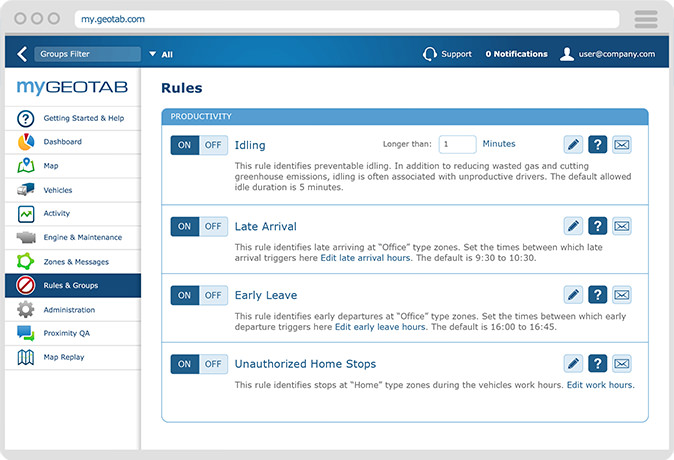Edit the Unauthorized Home Stops rule pencil icon
The image size is (674, 460).
pos(573,364)
